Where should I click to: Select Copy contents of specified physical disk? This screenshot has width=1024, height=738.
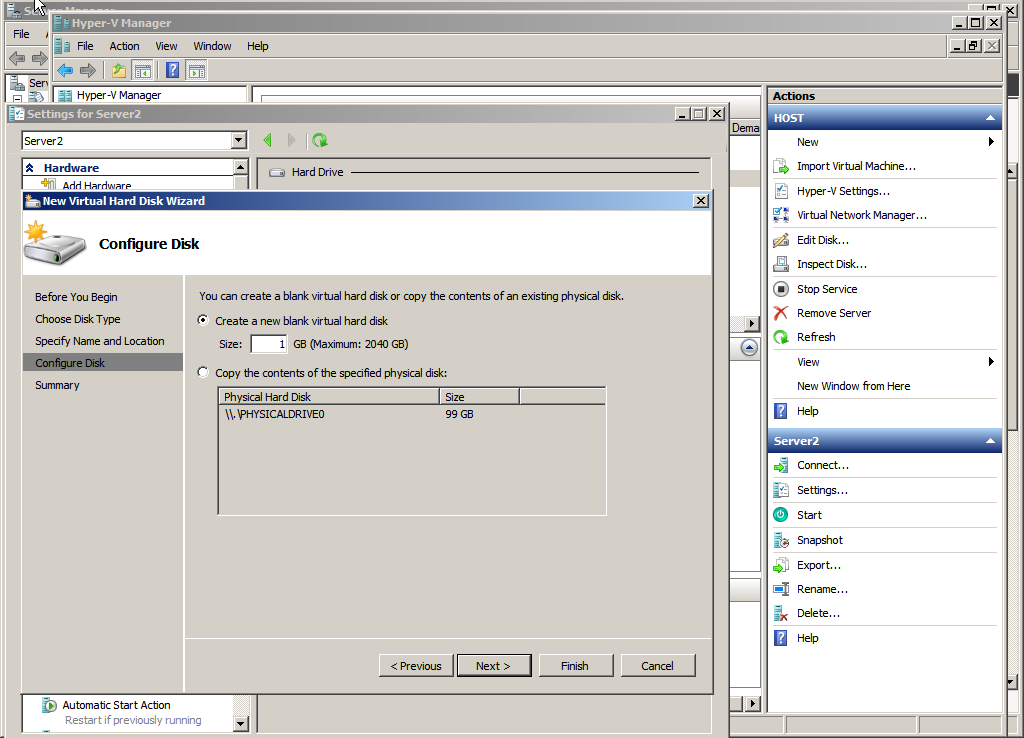(203, 372)
